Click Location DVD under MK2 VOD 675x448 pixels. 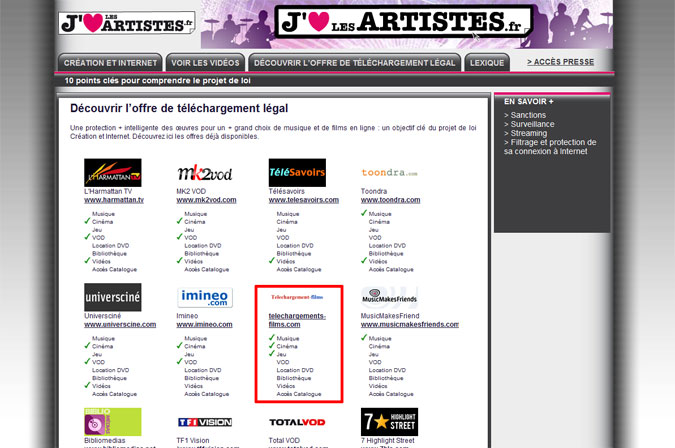point(203,246)
